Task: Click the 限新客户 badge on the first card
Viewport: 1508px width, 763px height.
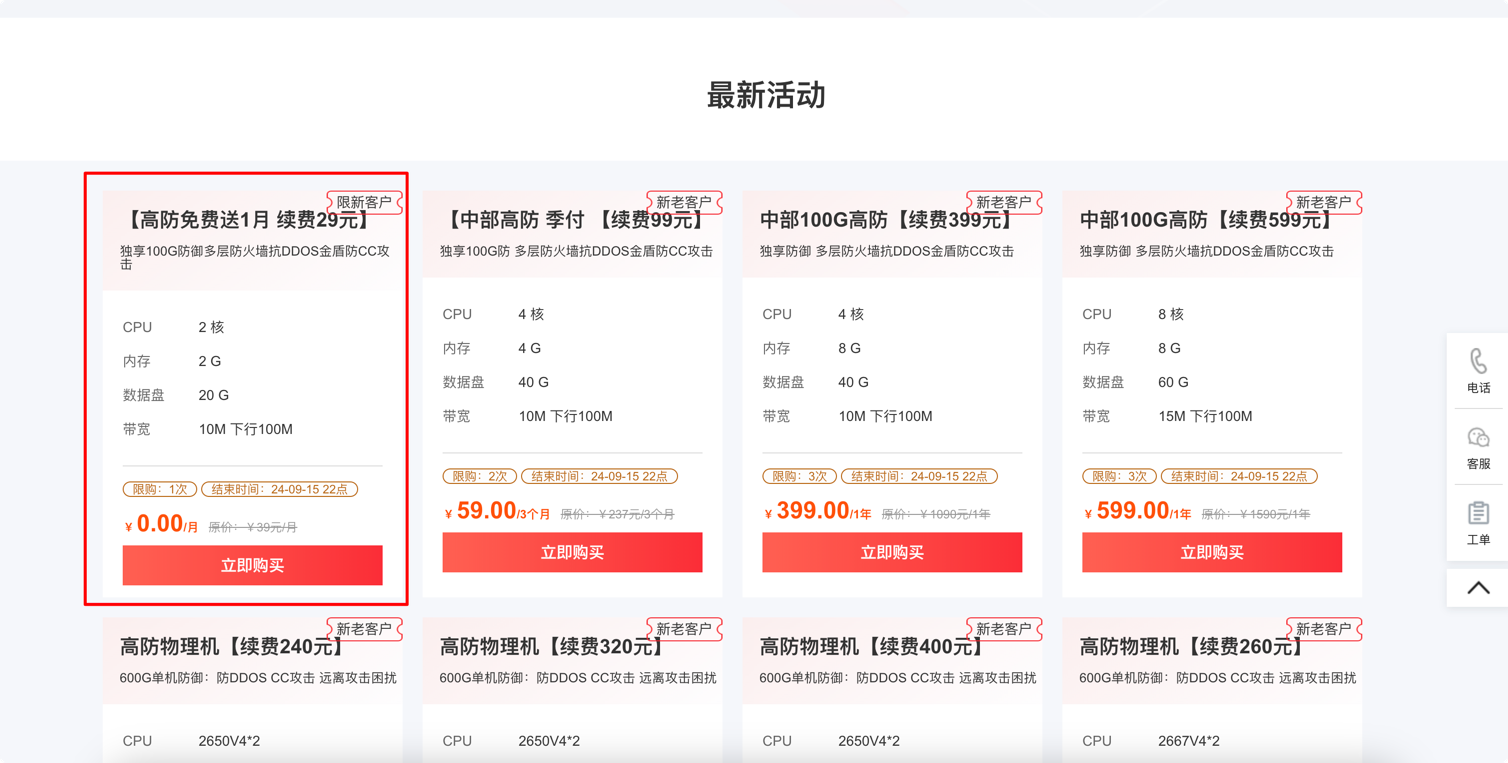Action: point(364,202)
